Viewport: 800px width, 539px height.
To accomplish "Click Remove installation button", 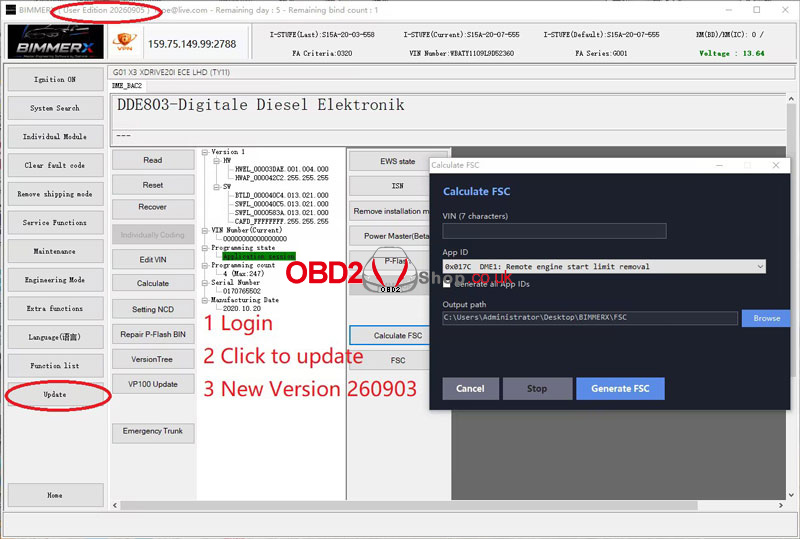I will (389, 211).
